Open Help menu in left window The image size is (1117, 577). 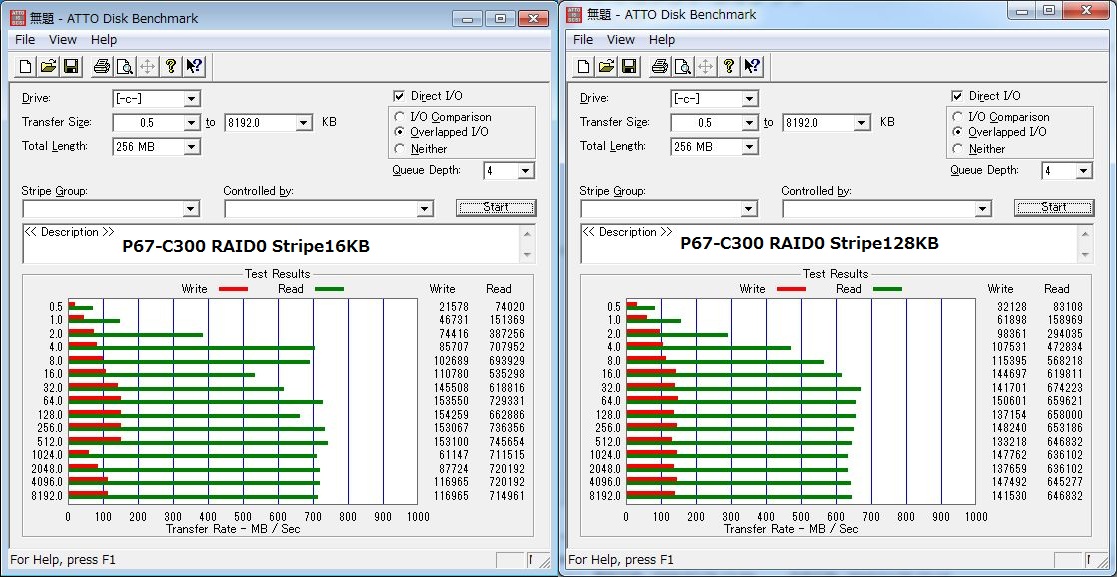click(x=104, y=40)
